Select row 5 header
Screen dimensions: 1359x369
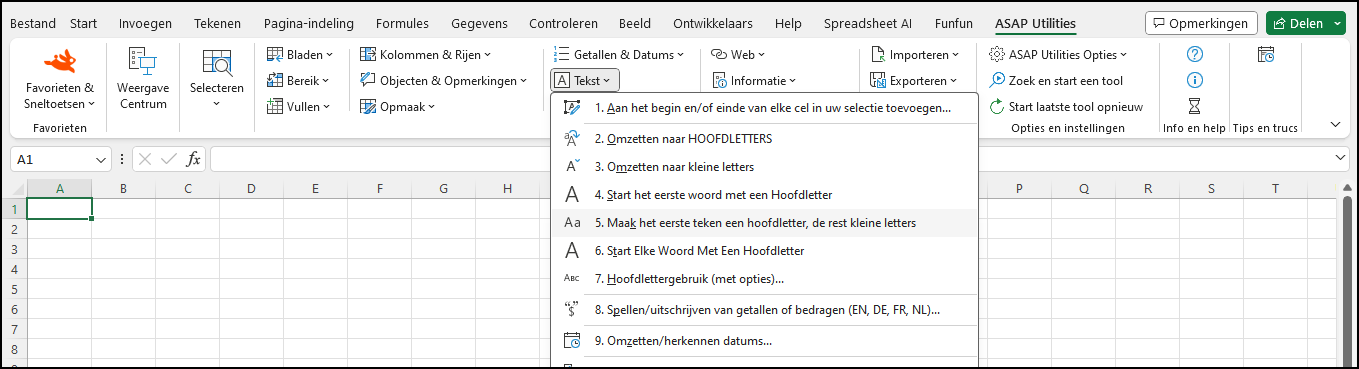[15, 289]
